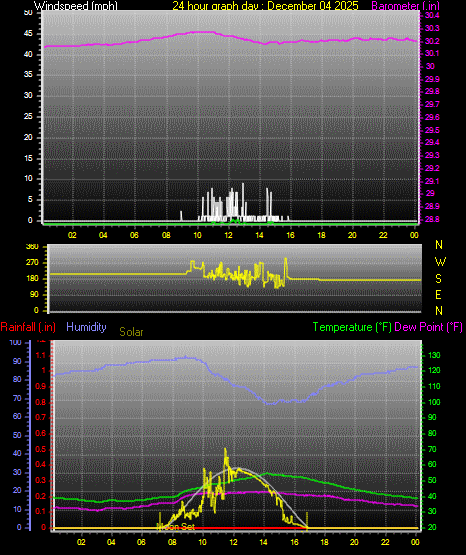This screenshot has height=555, width=466.
Task: Click the 12 hour tick on wind graph
Action: click(x=228, y=235)
